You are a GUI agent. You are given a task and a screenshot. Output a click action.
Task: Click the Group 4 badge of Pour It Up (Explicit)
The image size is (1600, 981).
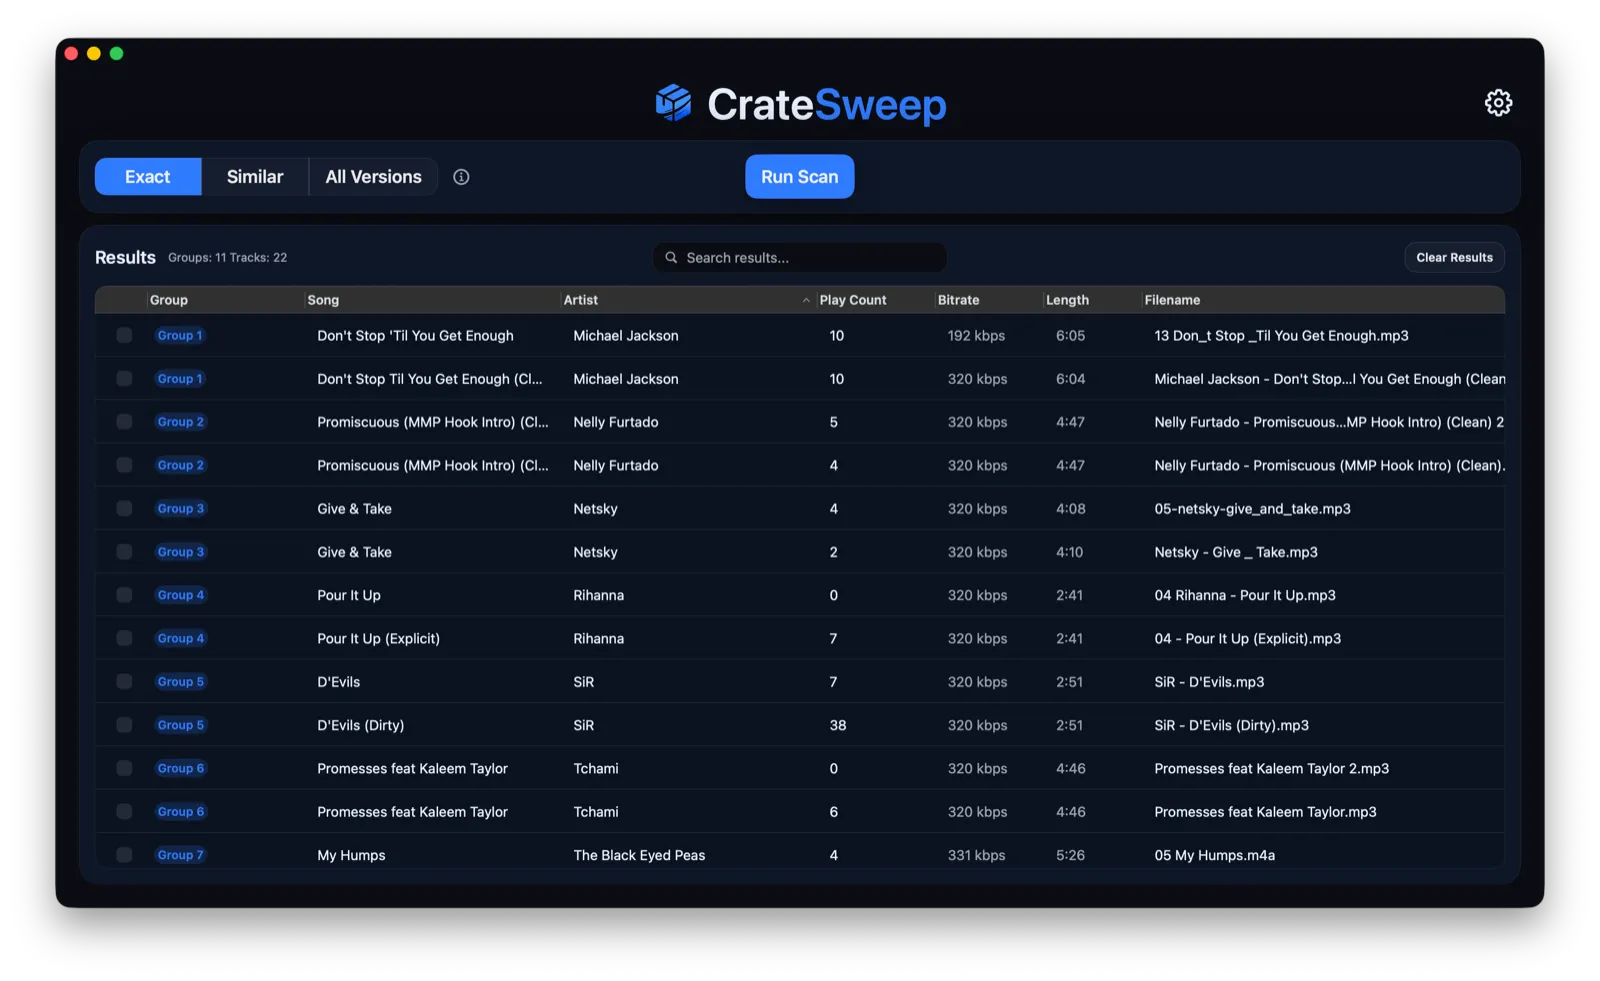pos(180,638)
